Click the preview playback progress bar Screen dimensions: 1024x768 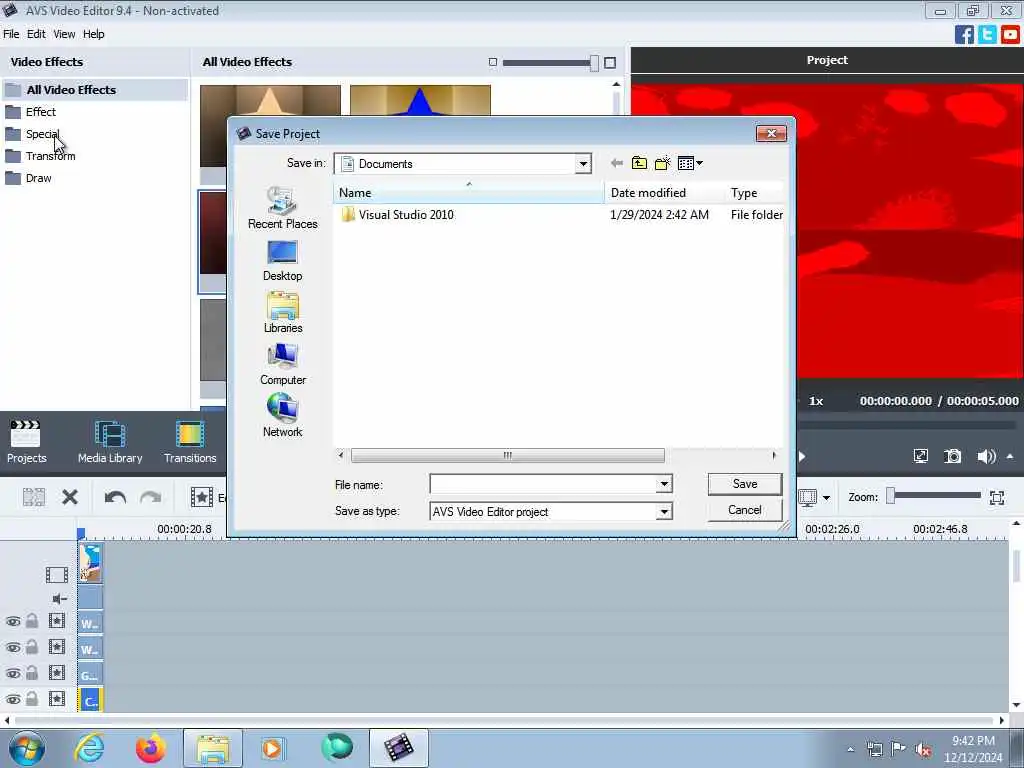(908, 425)
